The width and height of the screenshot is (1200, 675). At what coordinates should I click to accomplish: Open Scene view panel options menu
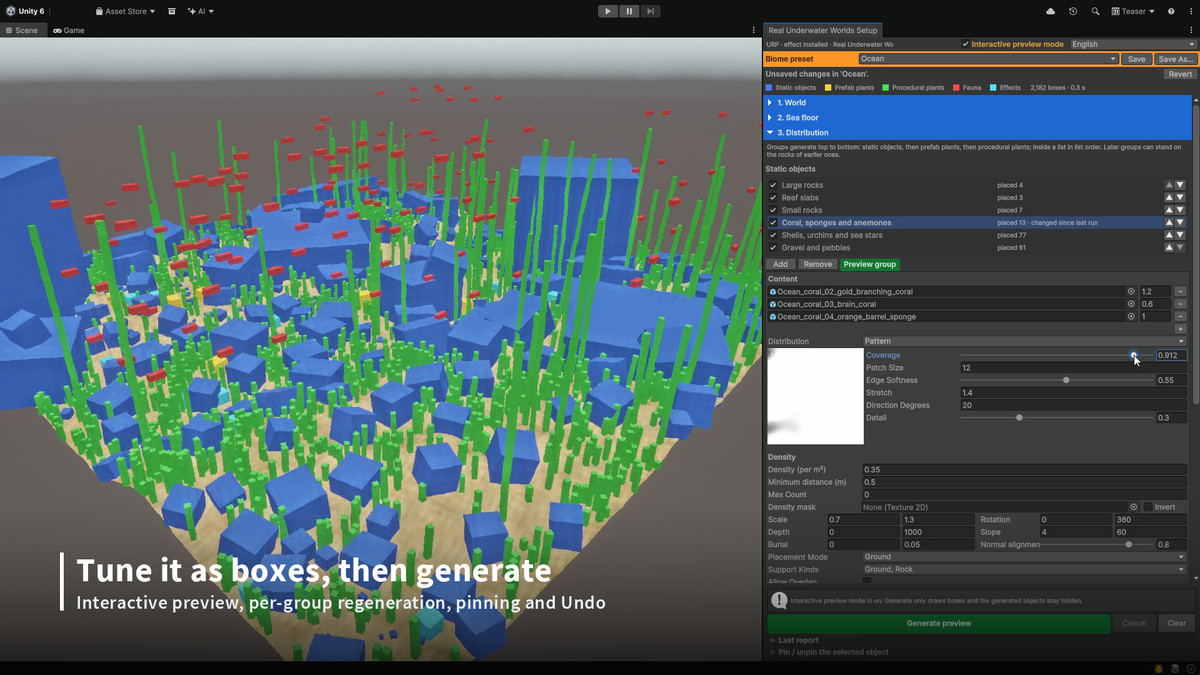click(754, 30)
